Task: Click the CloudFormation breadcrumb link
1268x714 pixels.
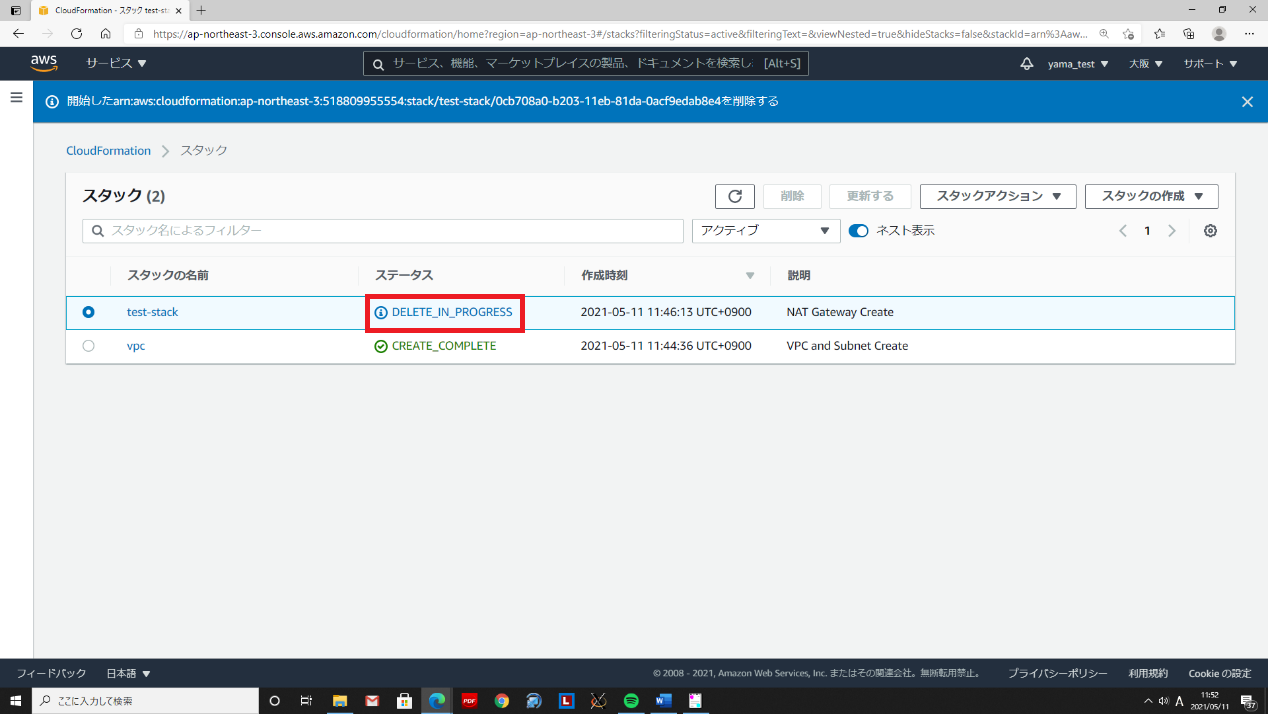Action: pyautogui.click(x=108, y=151)
